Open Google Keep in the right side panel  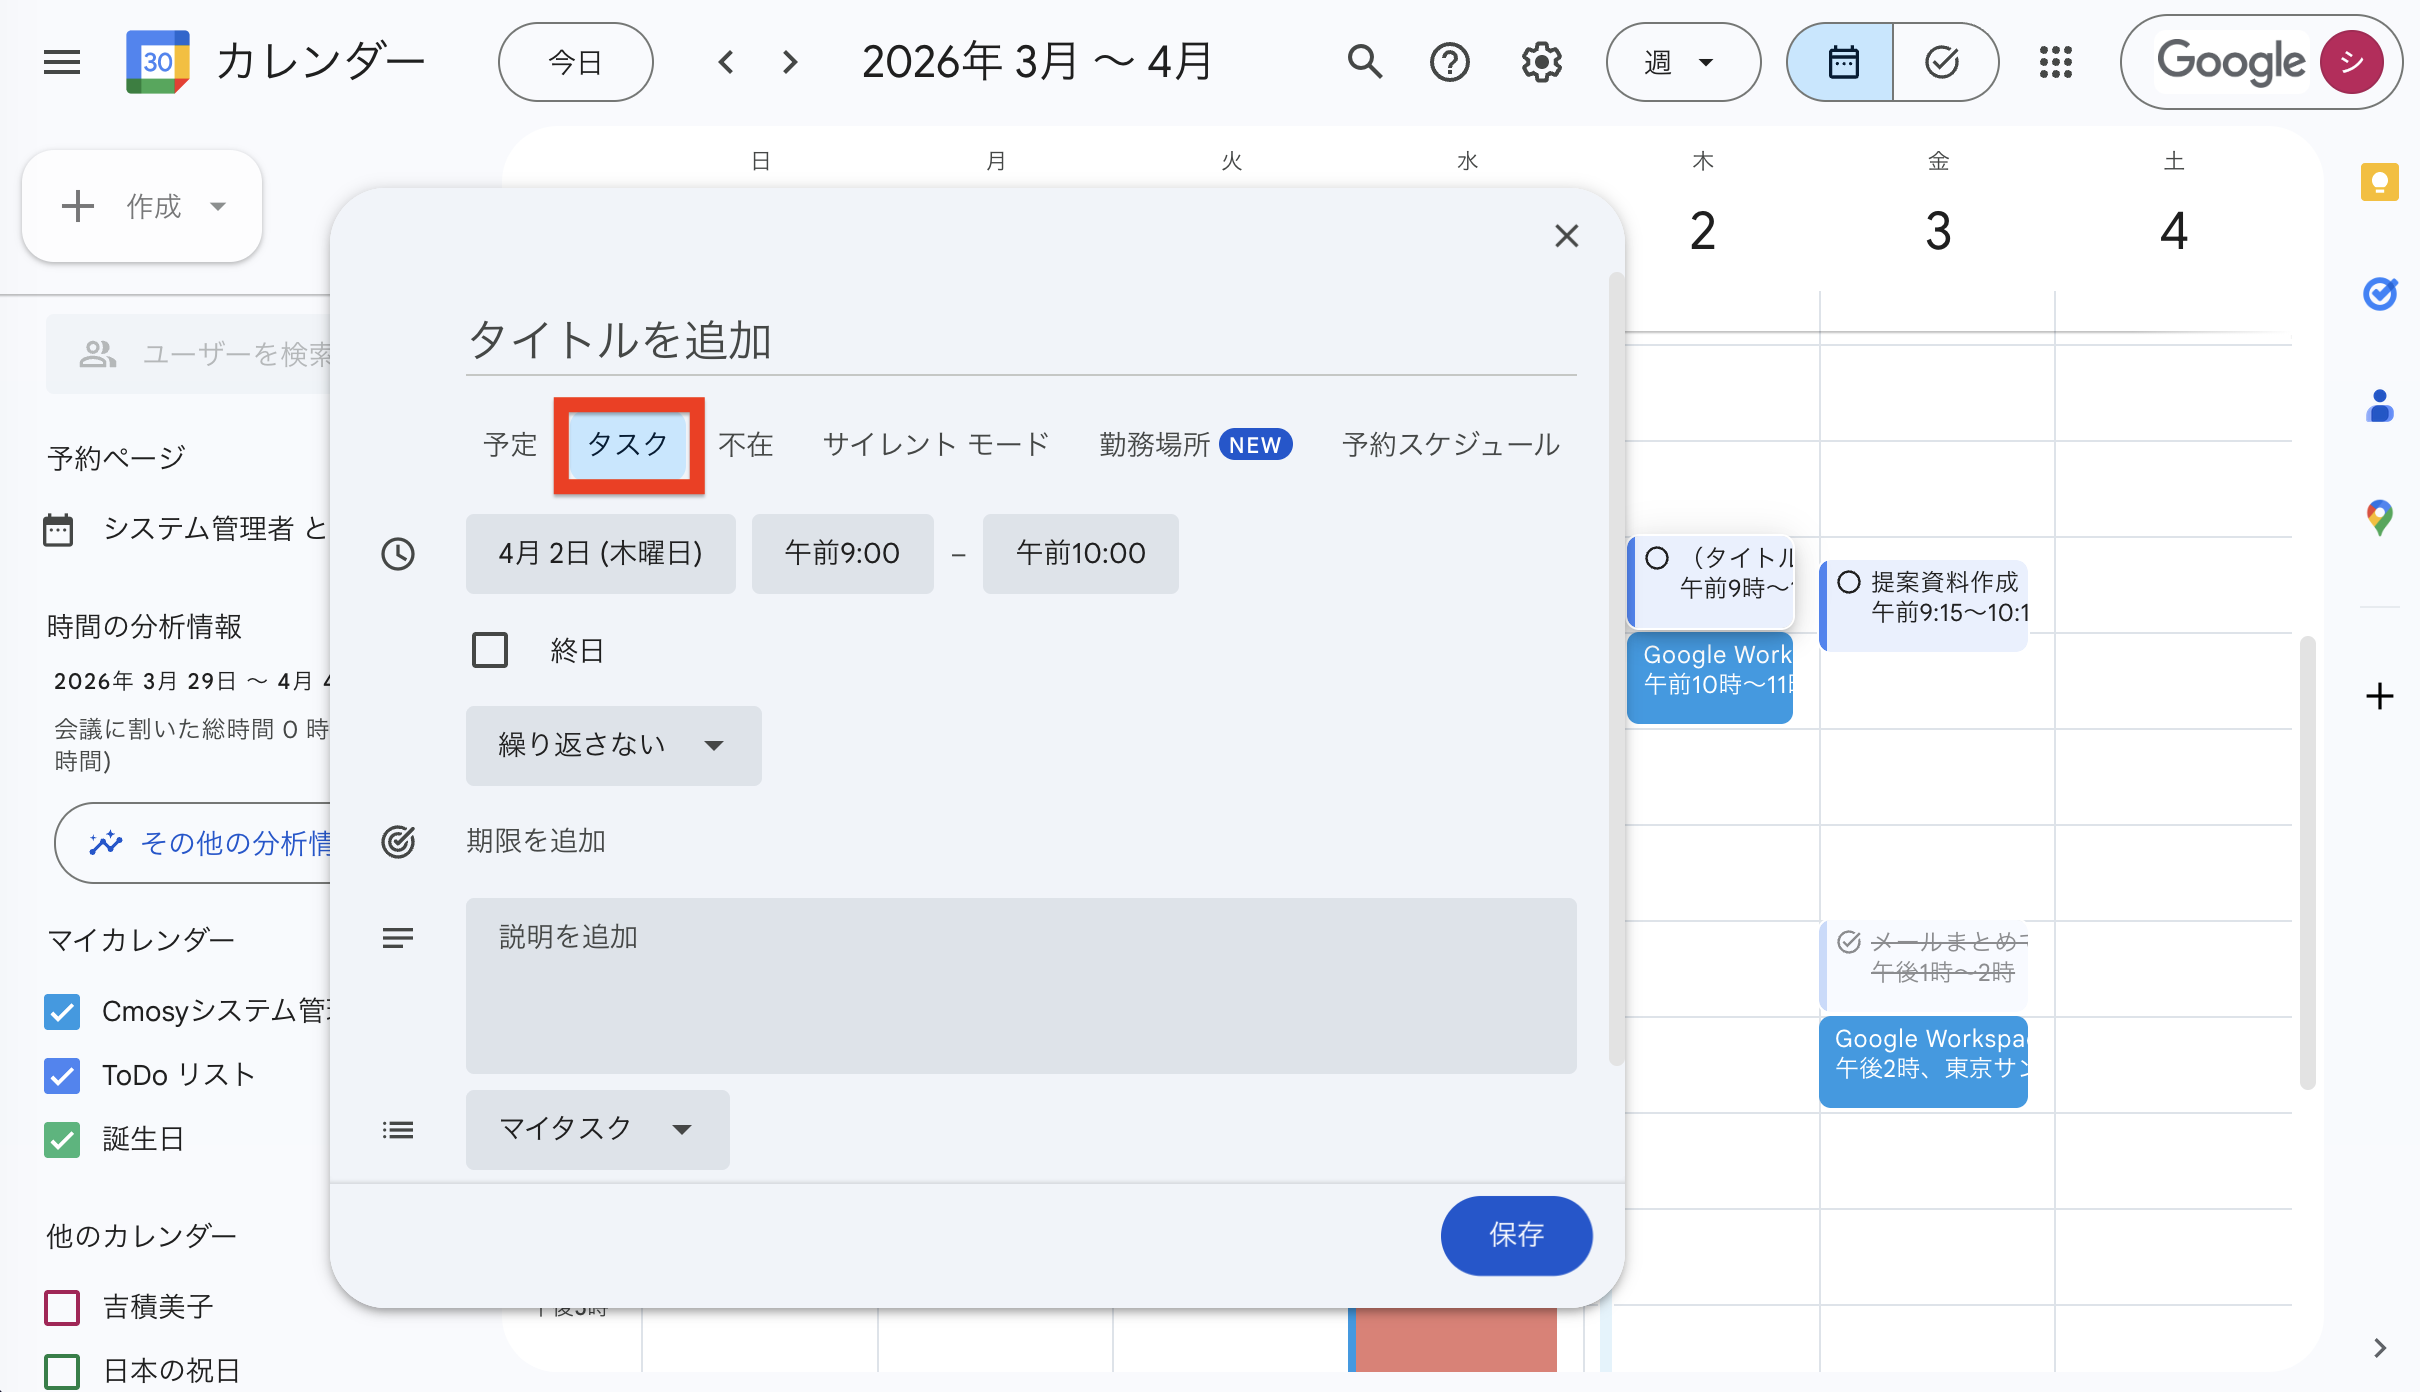click(x=2381, y=181)
